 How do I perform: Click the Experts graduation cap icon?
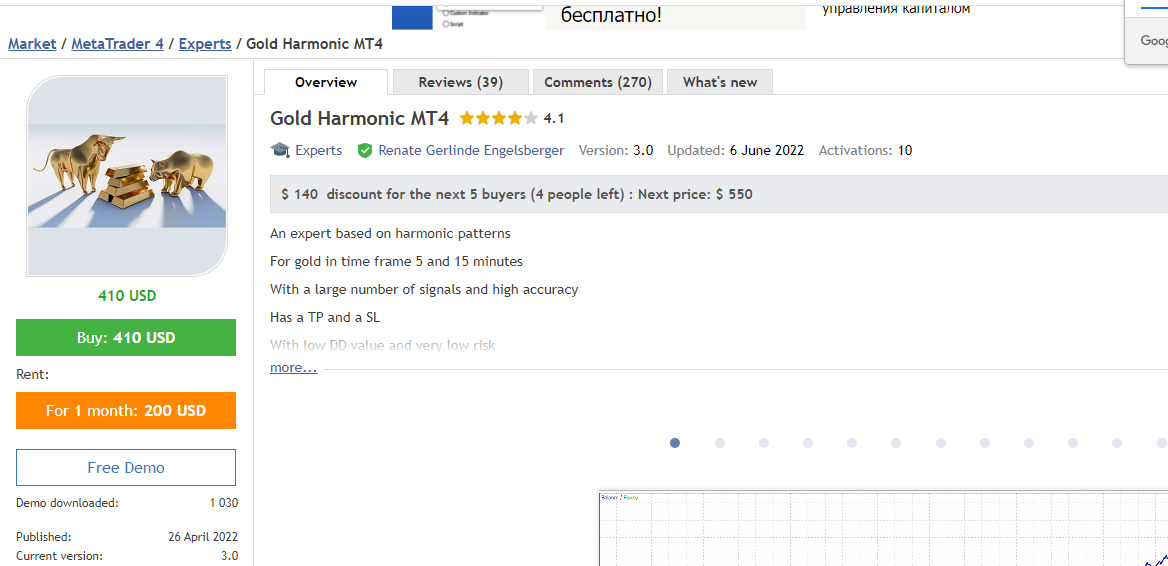[280, 150]
